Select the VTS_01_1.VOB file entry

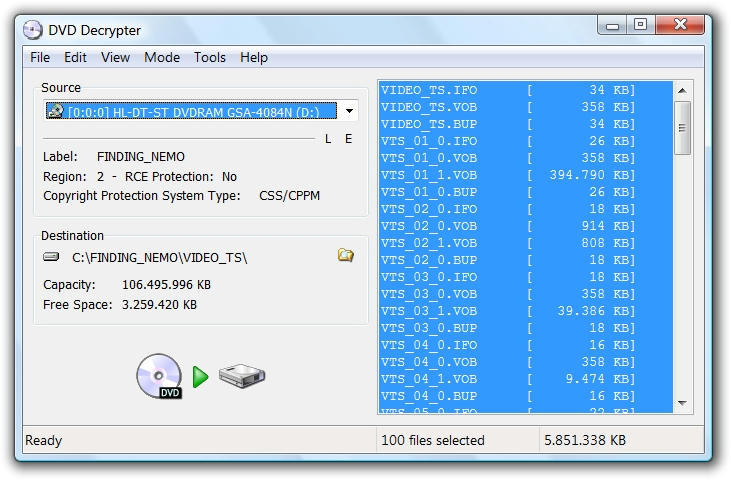pyautogui.click(x=429, y=175)
